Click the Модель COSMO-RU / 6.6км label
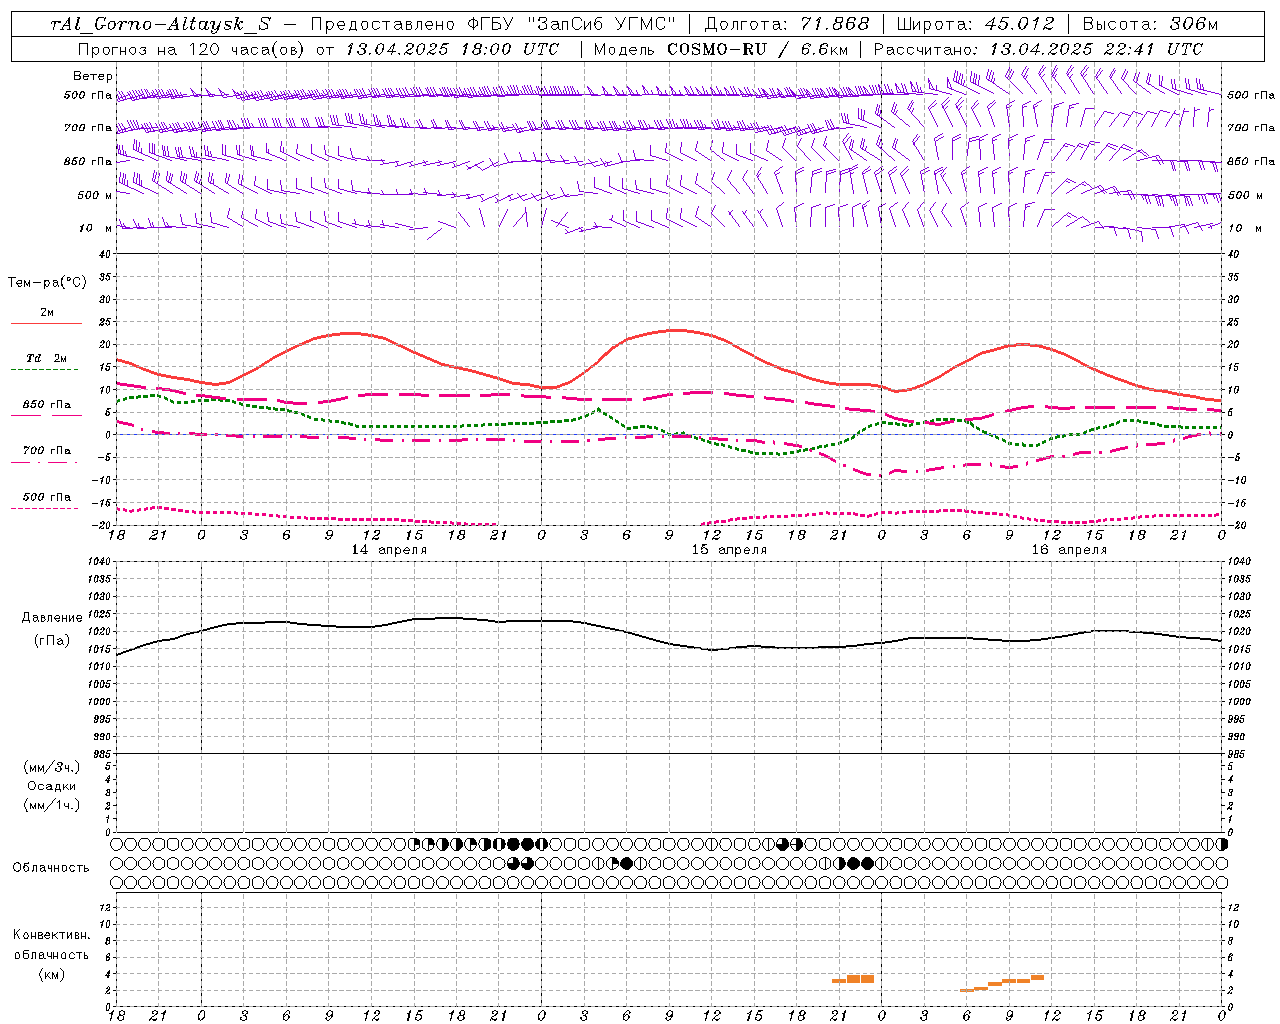Viewport: 1280px width, 1024px height. (x=721, y=49)
